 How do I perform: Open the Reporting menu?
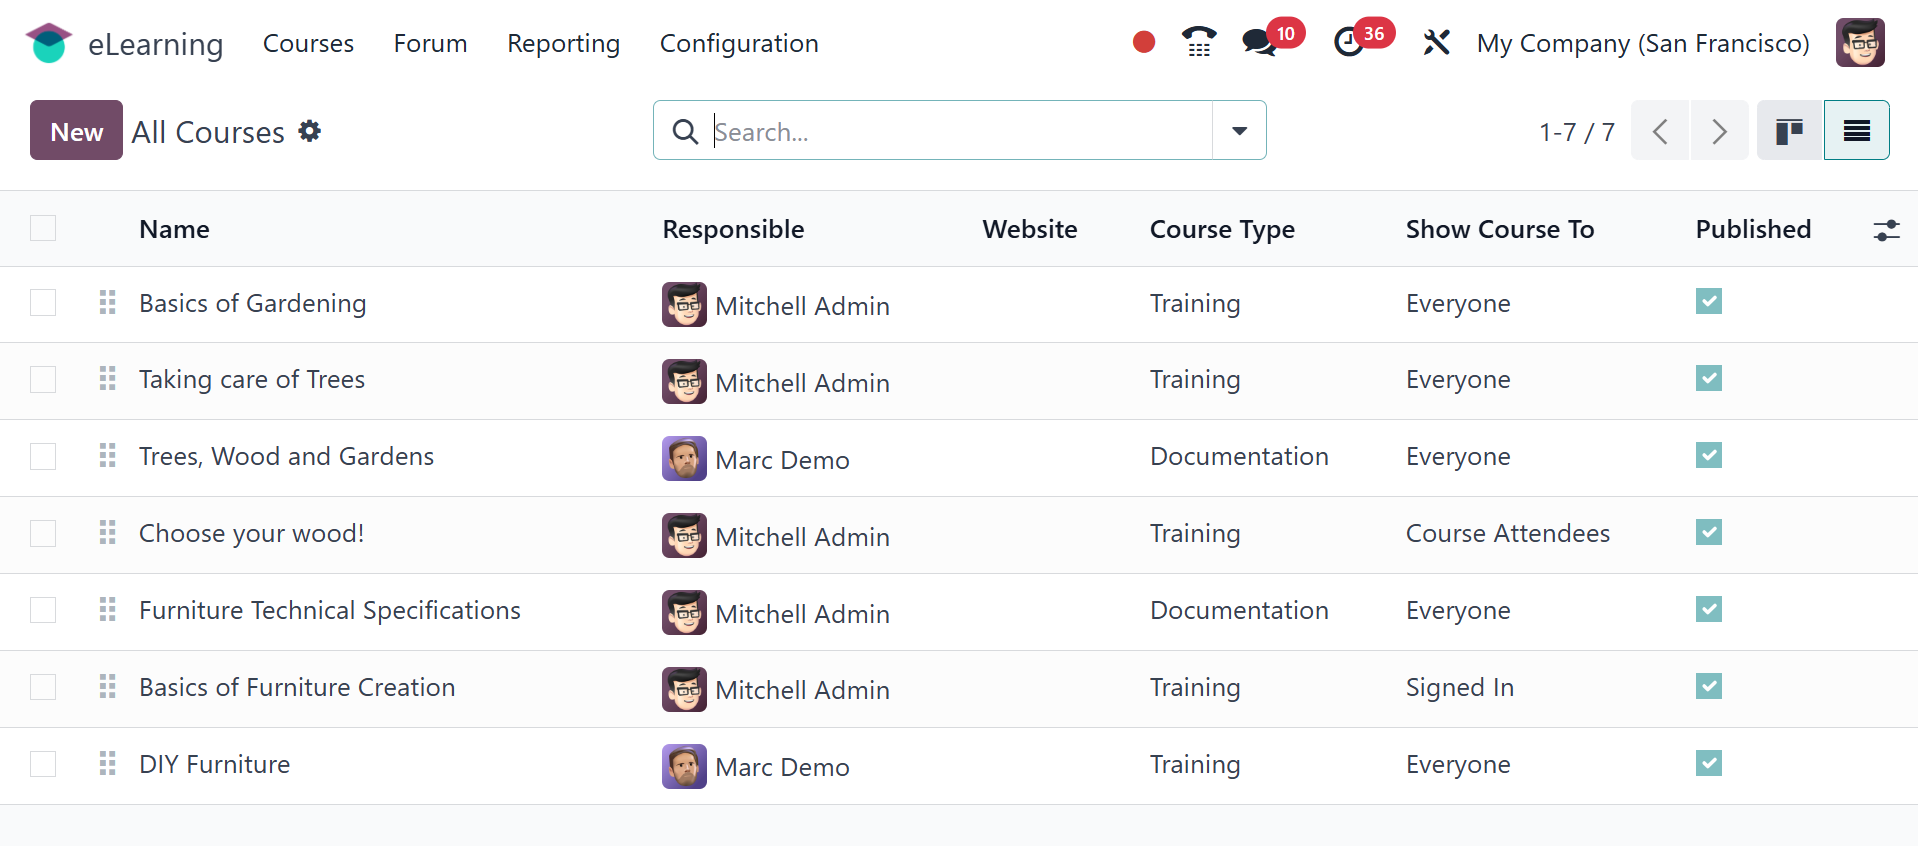click(x=563, y=43)
